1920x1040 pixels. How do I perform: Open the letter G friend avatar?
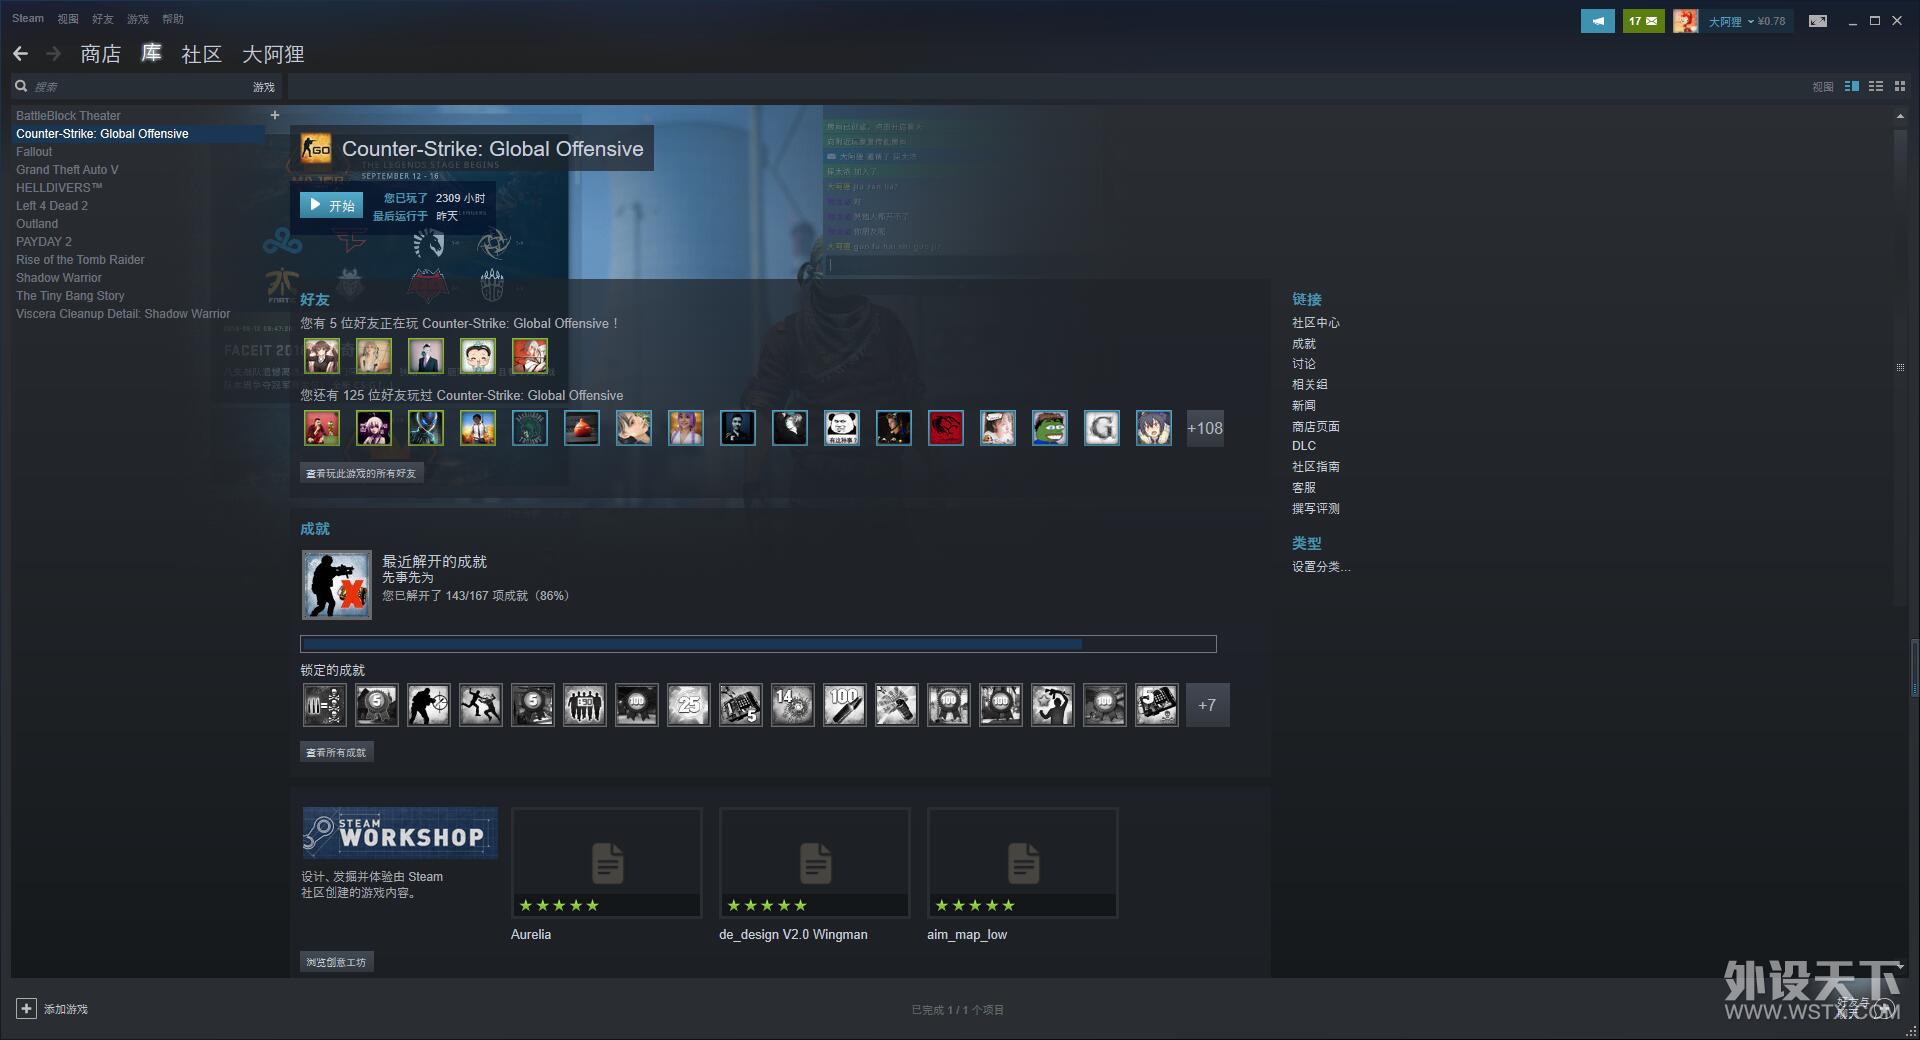1102,428
